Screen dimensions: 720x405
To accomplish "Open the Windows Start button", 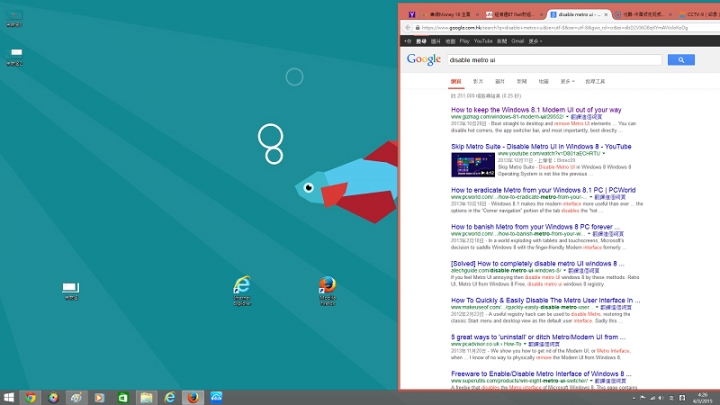I will [x=9, y=397].
